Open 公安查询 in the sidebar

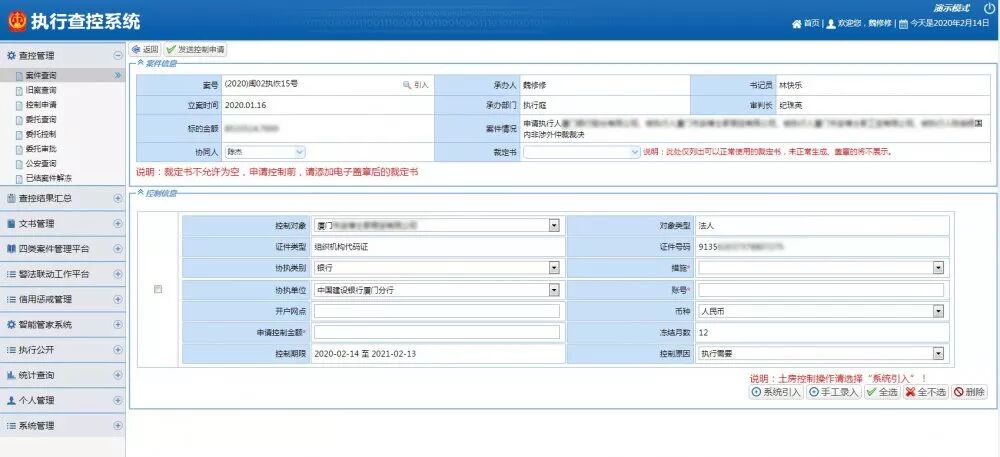pos(41,163)
